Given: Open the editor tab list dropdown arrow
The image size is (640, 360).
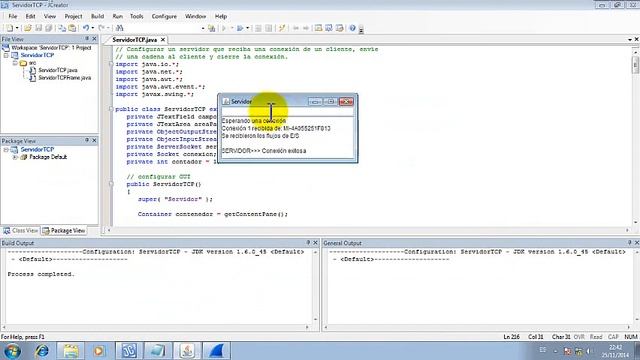Looking at the screenshot, I should point(630,40).
